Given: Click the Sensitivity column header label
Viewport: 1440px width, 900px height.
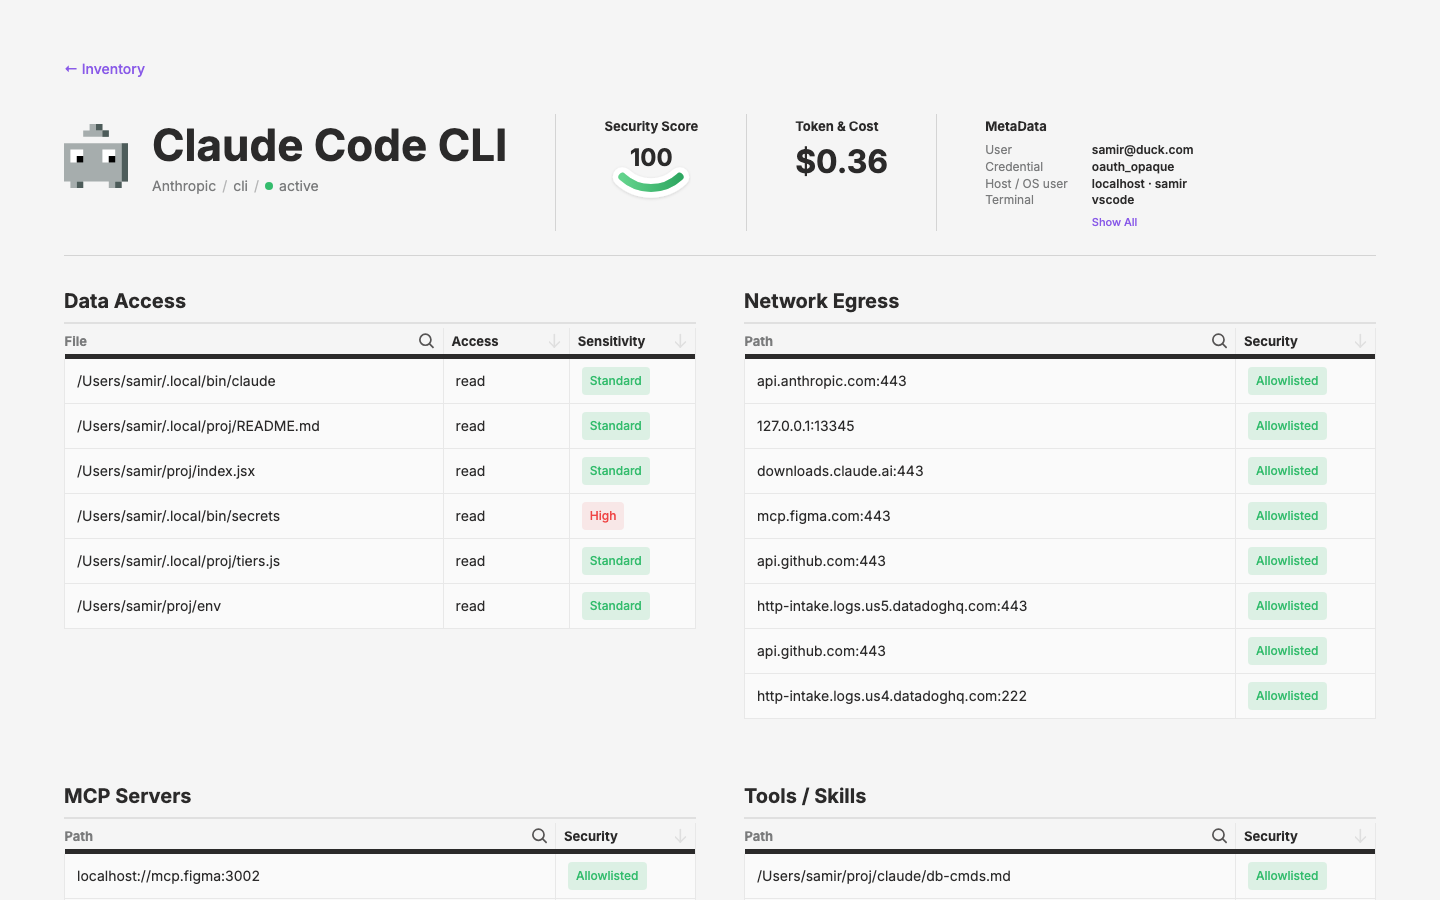Looking at the screenshot, I should 611,341.
